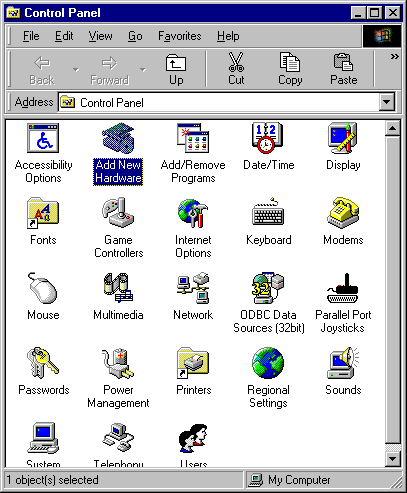This screenshot has width=407, height=493.
Task: Click the Copy toolbar button
Action: (x=290, y=69)
